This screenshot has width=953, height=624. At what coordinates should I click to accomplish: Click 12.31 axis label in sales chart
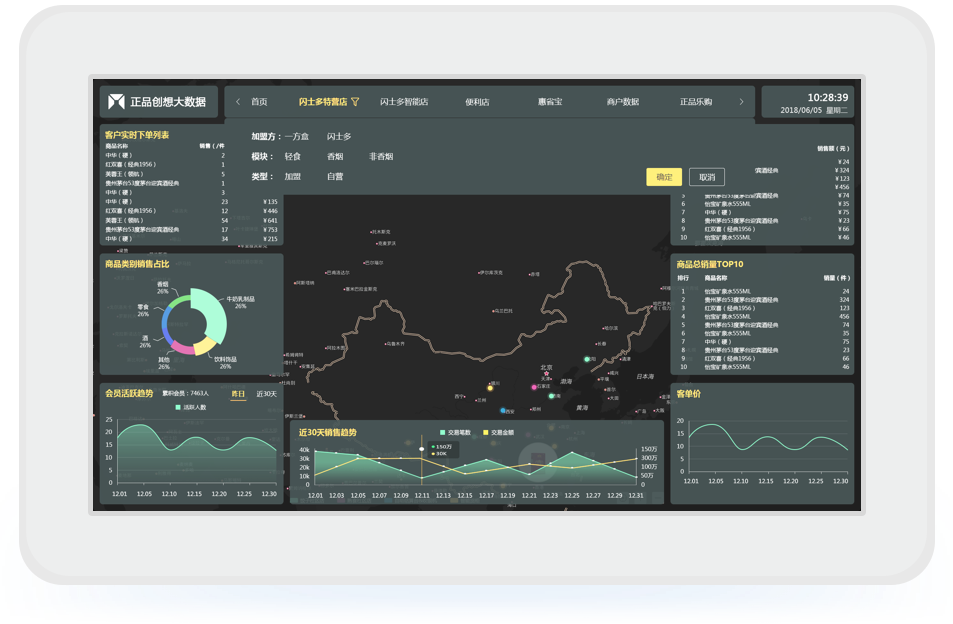(636, 496)
